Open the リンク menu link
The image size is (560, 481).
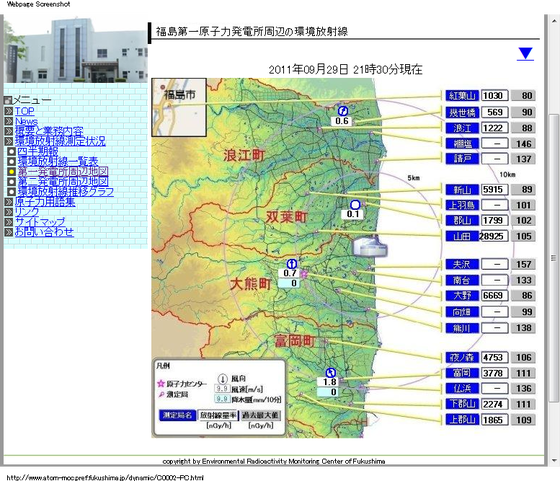pyautogui.click(x=26, y=212)
